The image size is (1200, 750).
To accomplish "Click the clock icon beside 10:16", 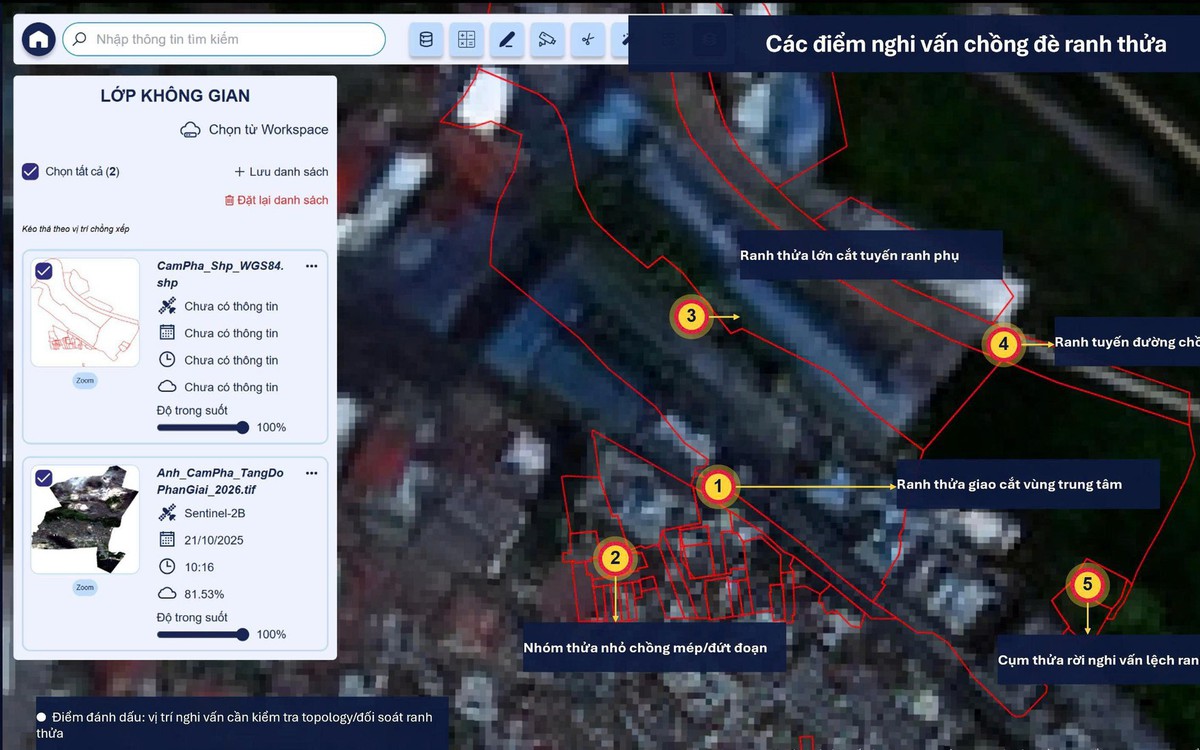I will 167,567.
